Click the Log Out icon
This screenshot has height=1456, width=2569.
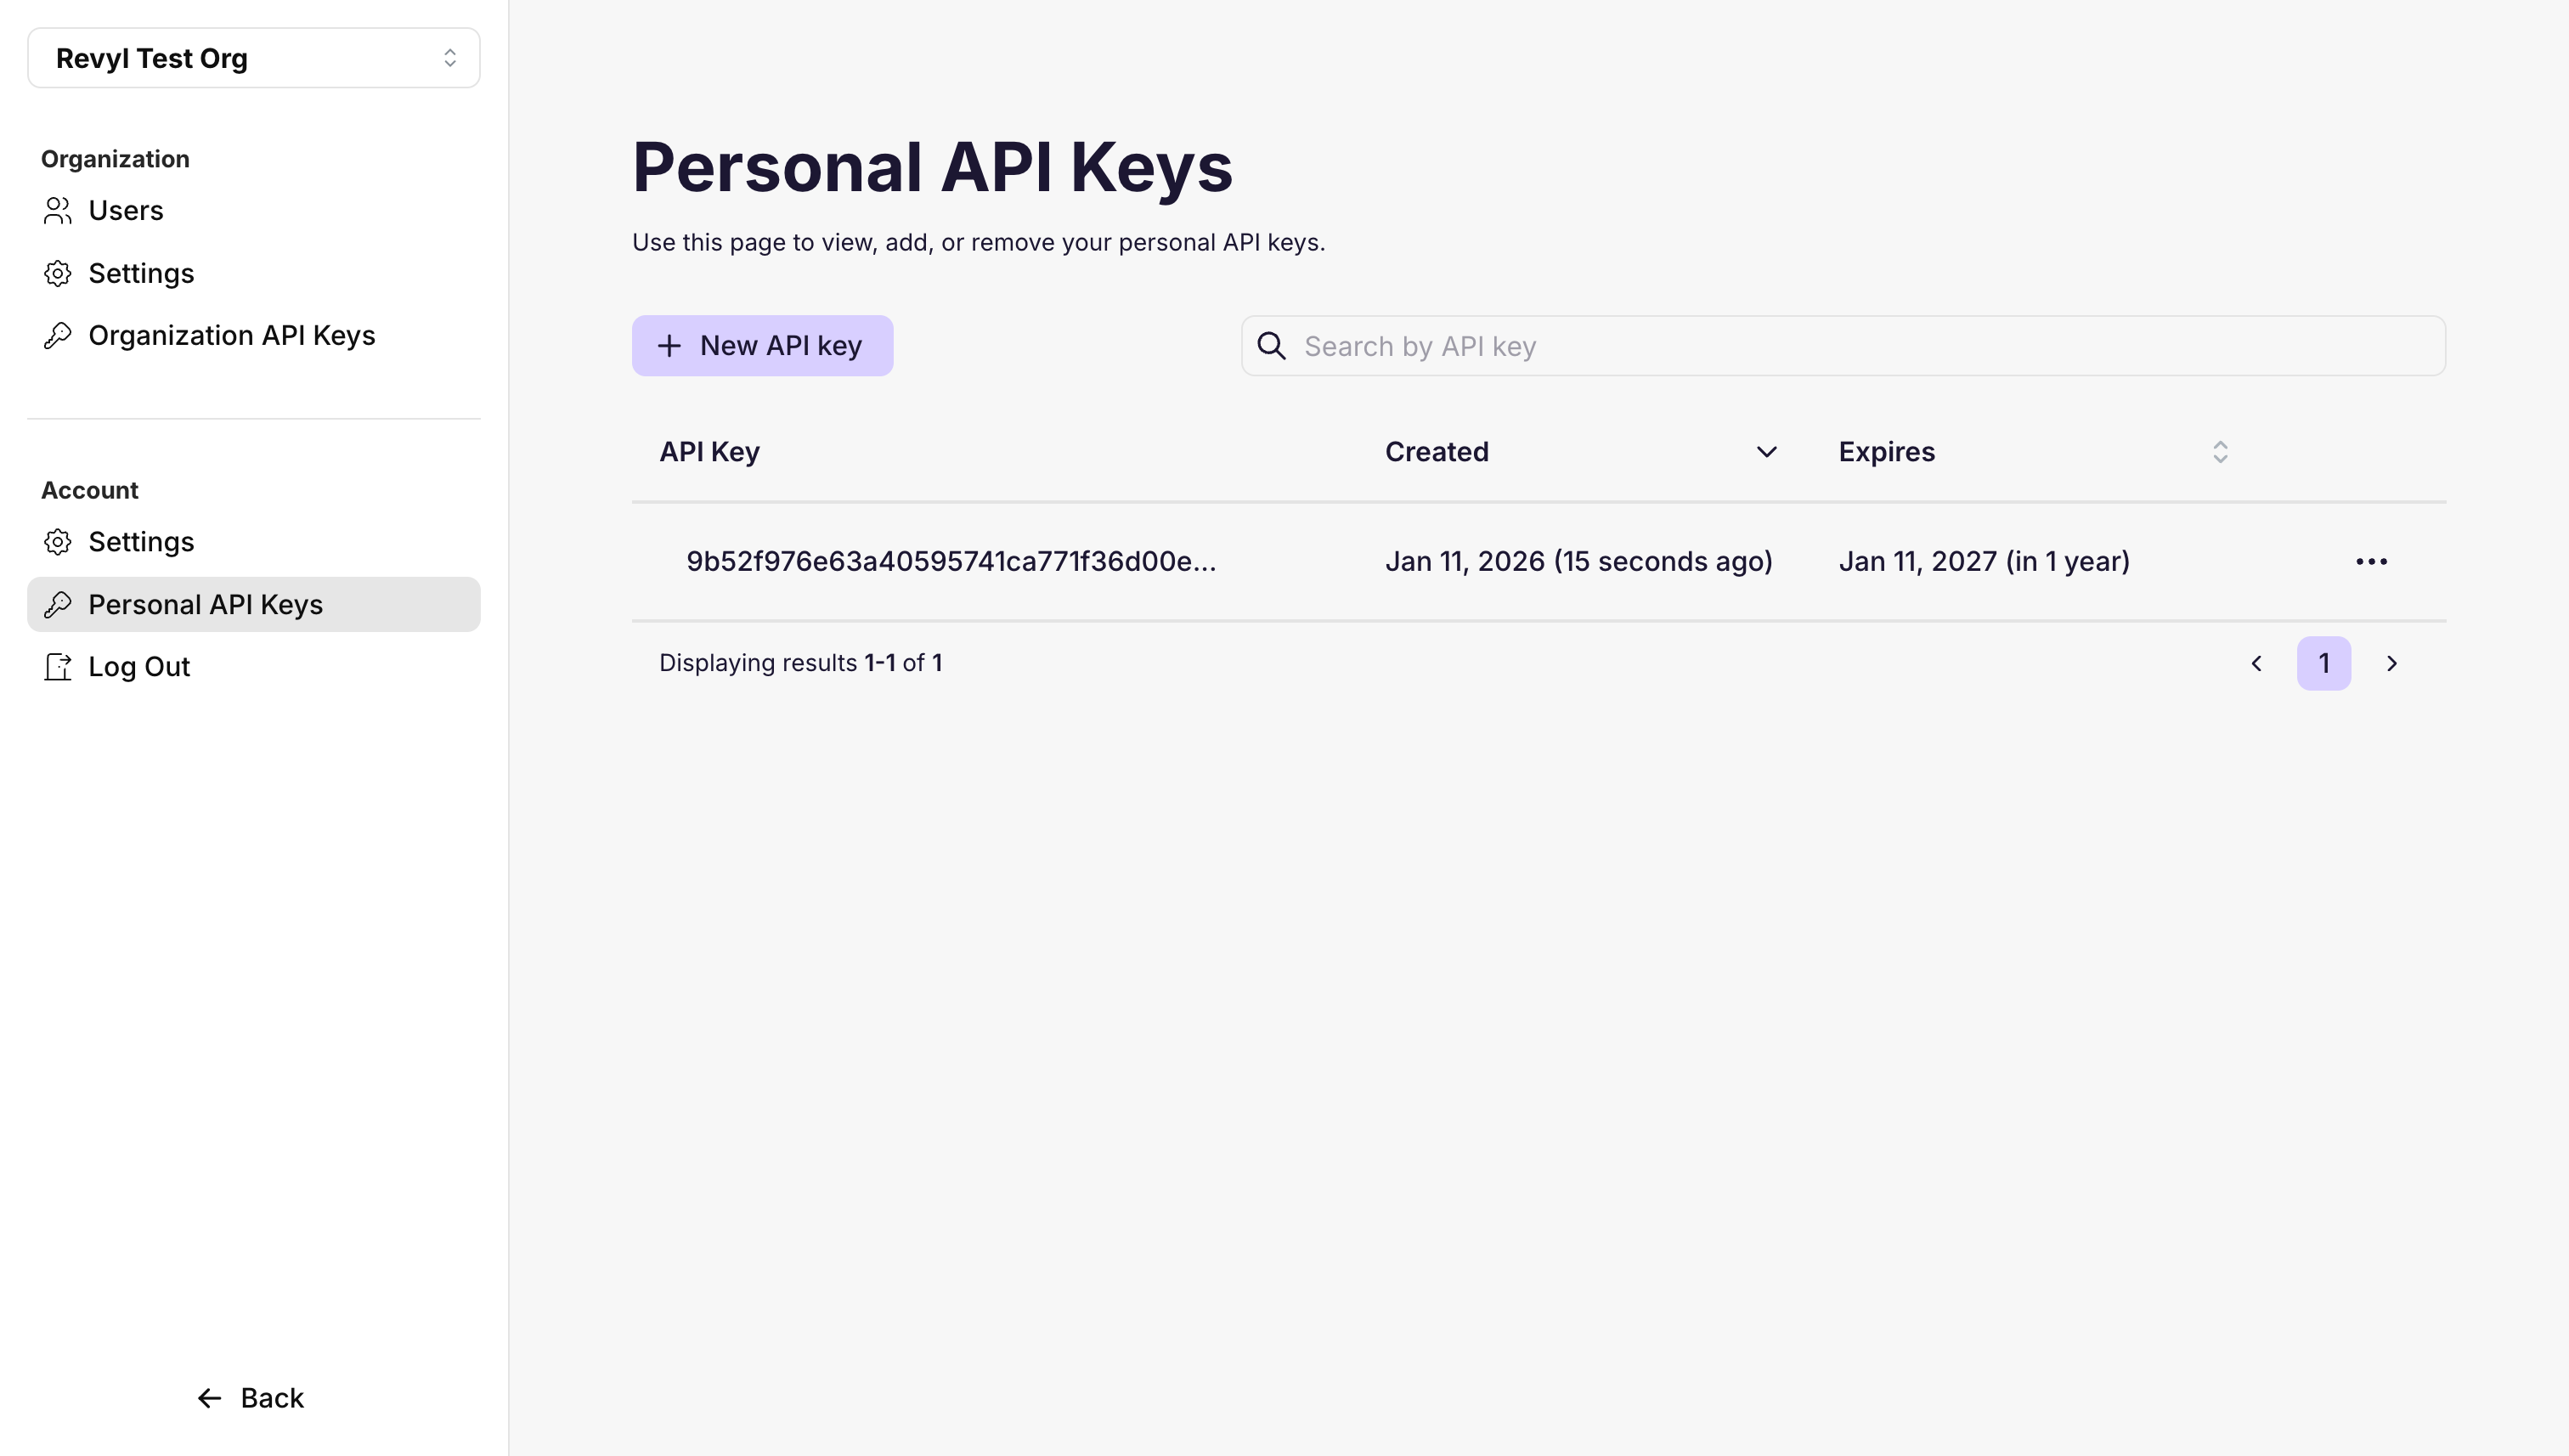coord(57,666)
